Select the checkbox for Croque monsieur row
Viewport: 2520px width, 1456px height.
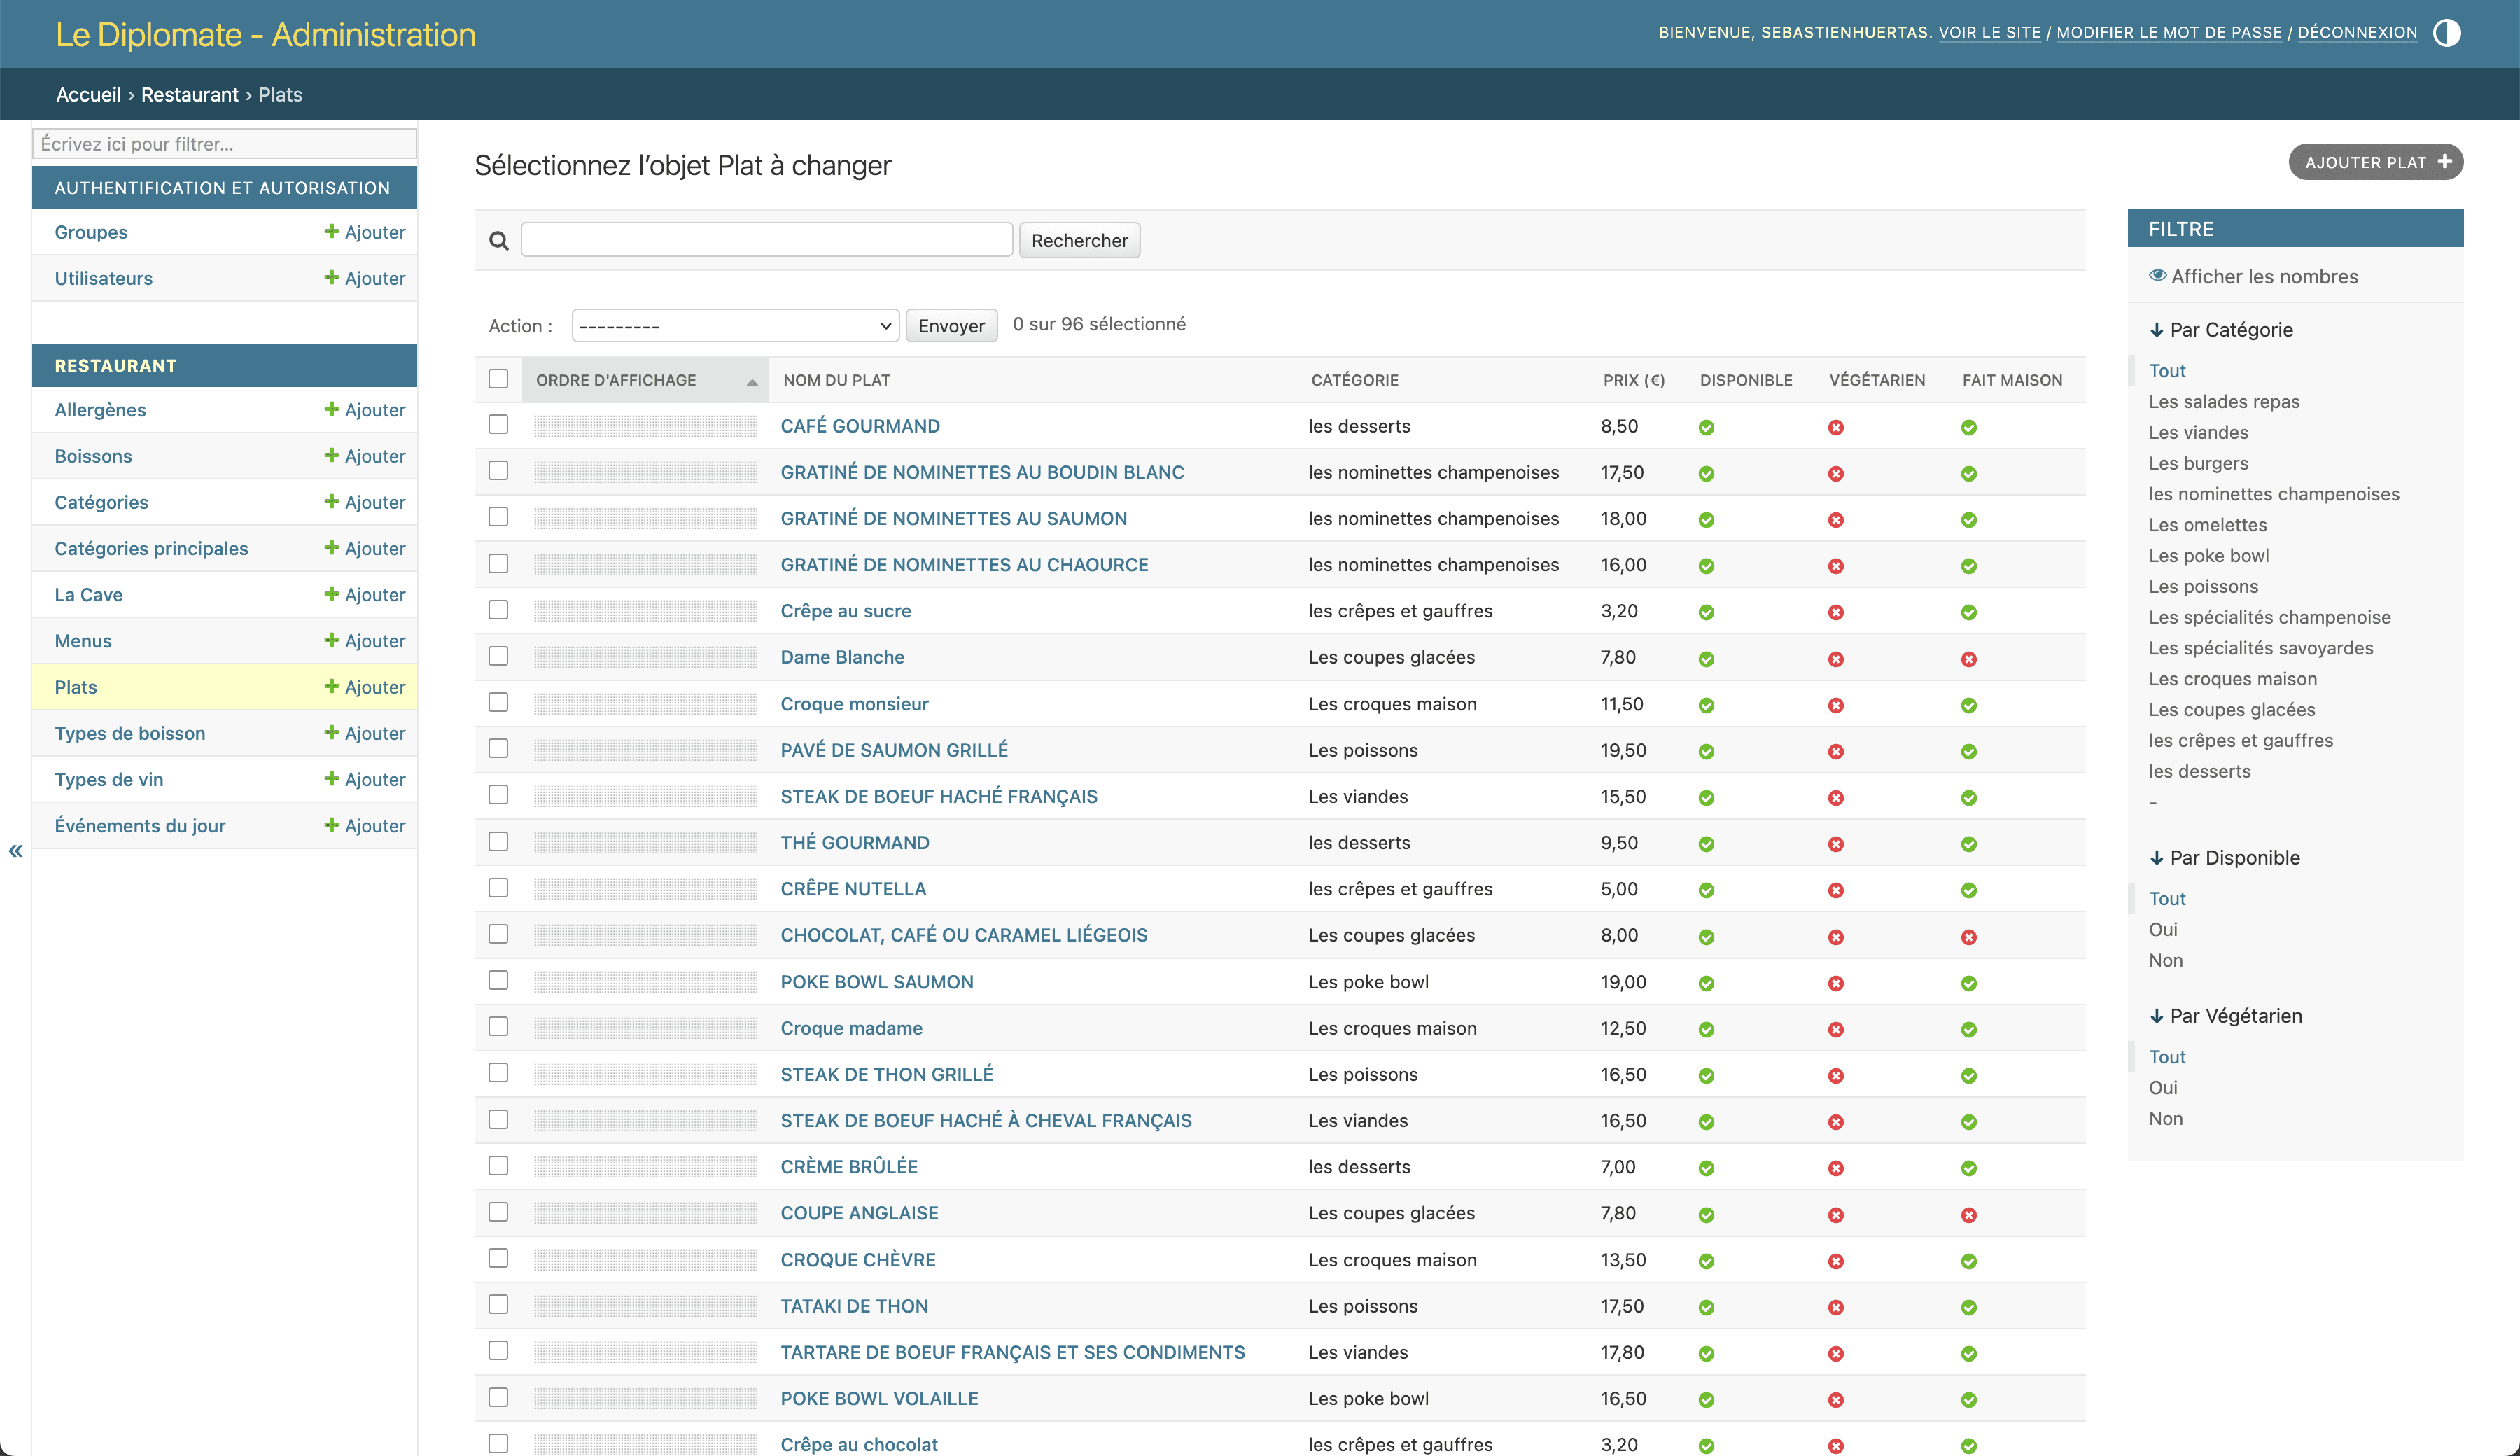[x=498, y=703]
